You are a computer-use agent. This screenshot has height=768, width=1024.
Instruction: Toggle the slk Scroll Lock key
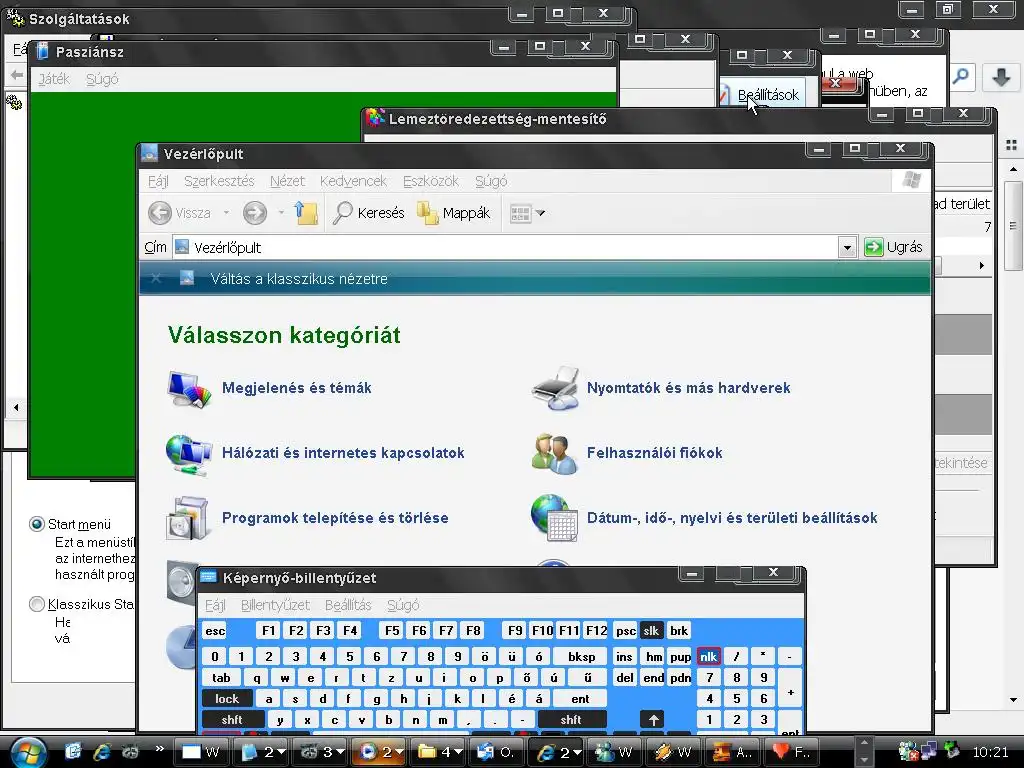click(x=651, y=631)
